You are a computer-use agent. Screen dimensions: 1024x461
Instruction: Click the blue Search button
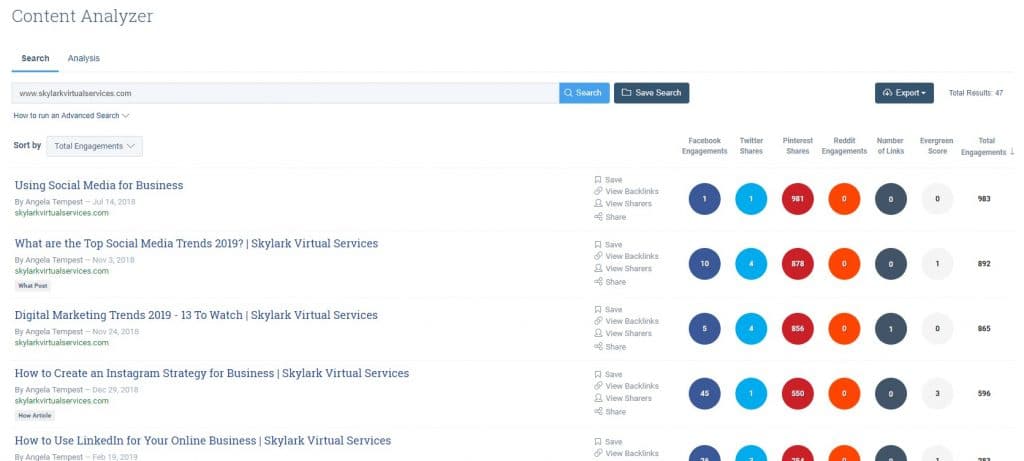coord(584,93)
